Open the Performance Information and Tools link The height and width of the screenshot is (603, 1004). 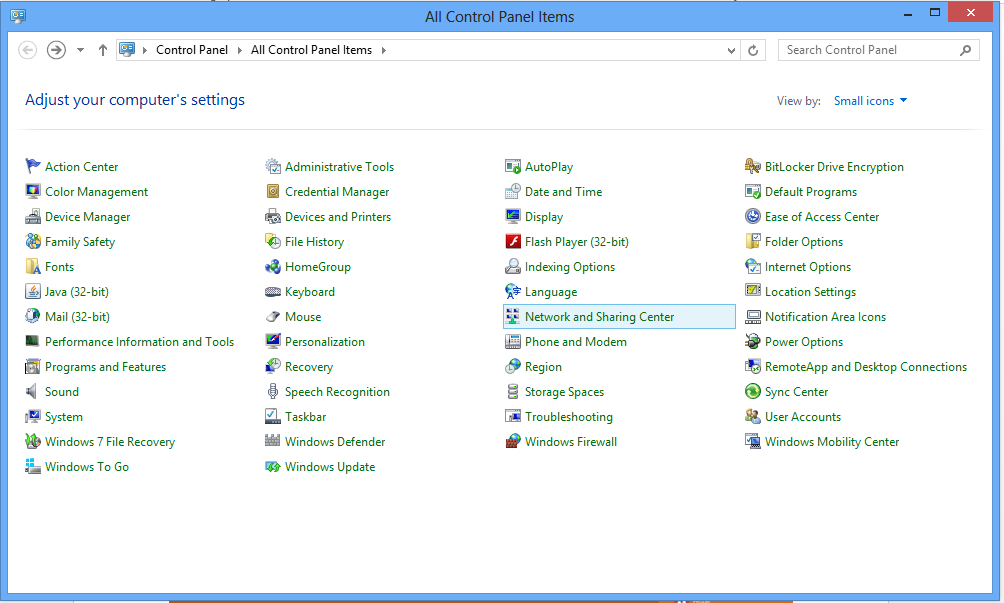[140, 342]
